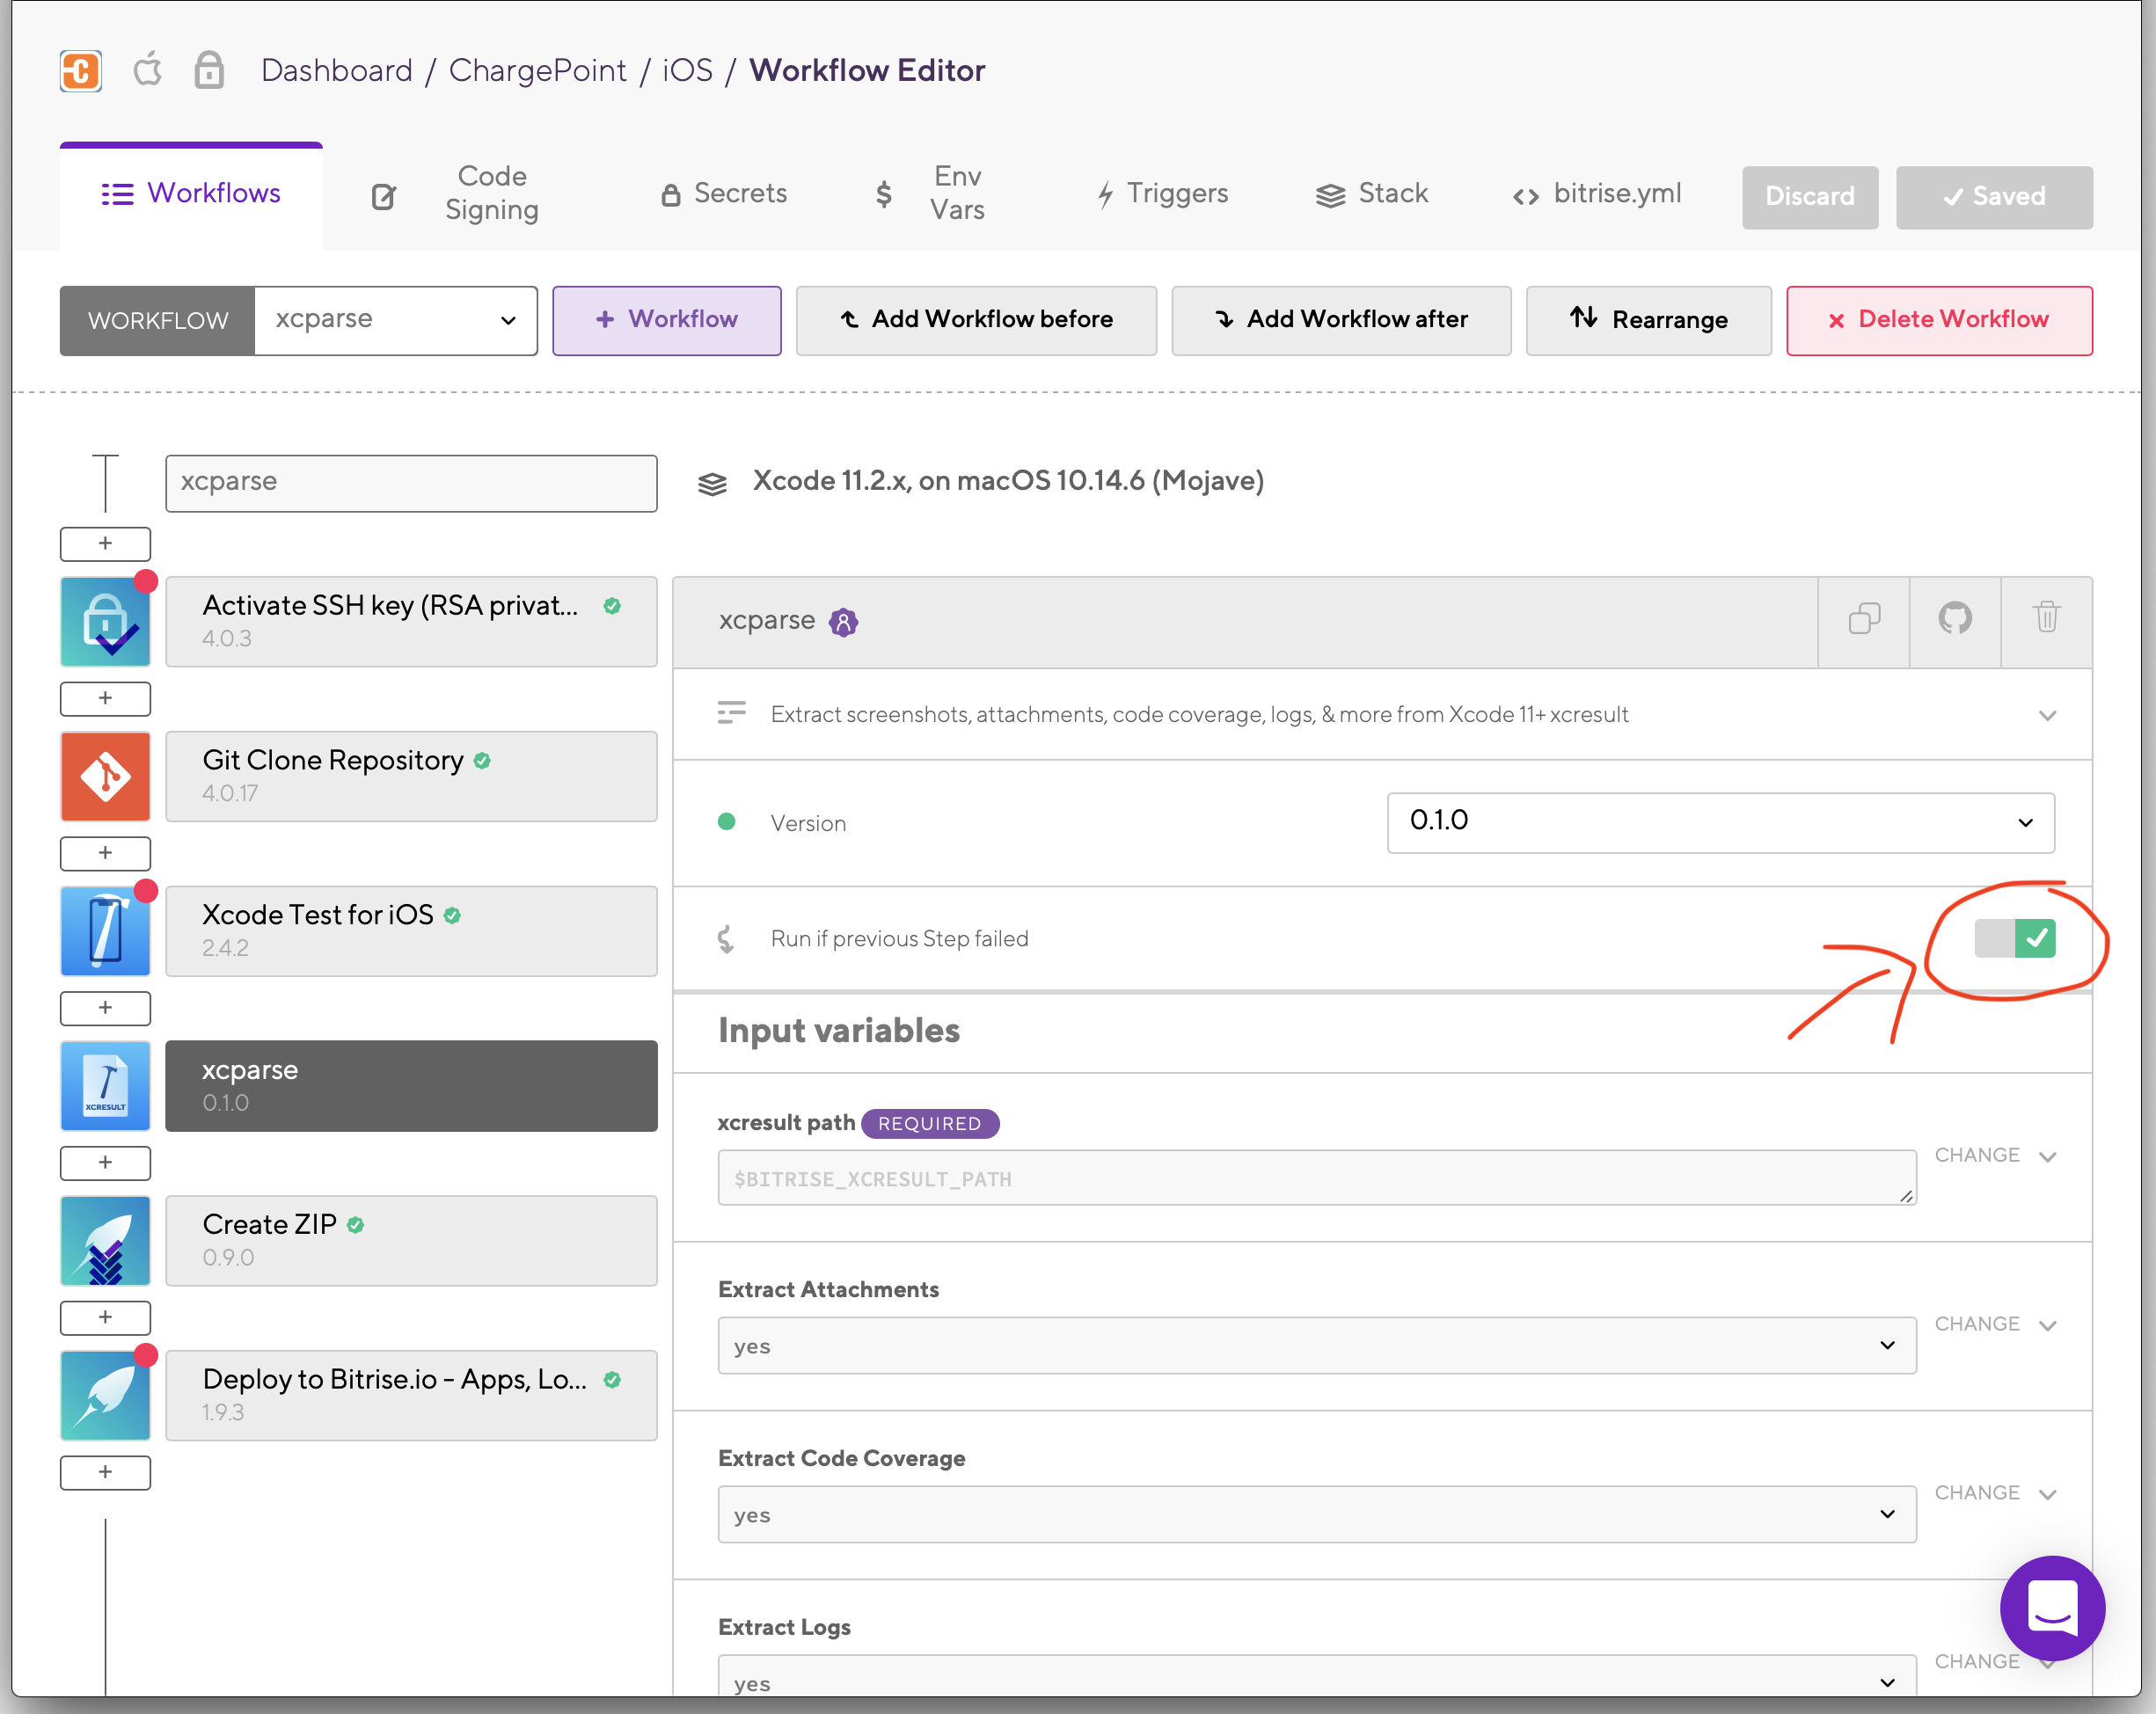Open the workflow selector dropdown showing xcparse

[395, 320]
